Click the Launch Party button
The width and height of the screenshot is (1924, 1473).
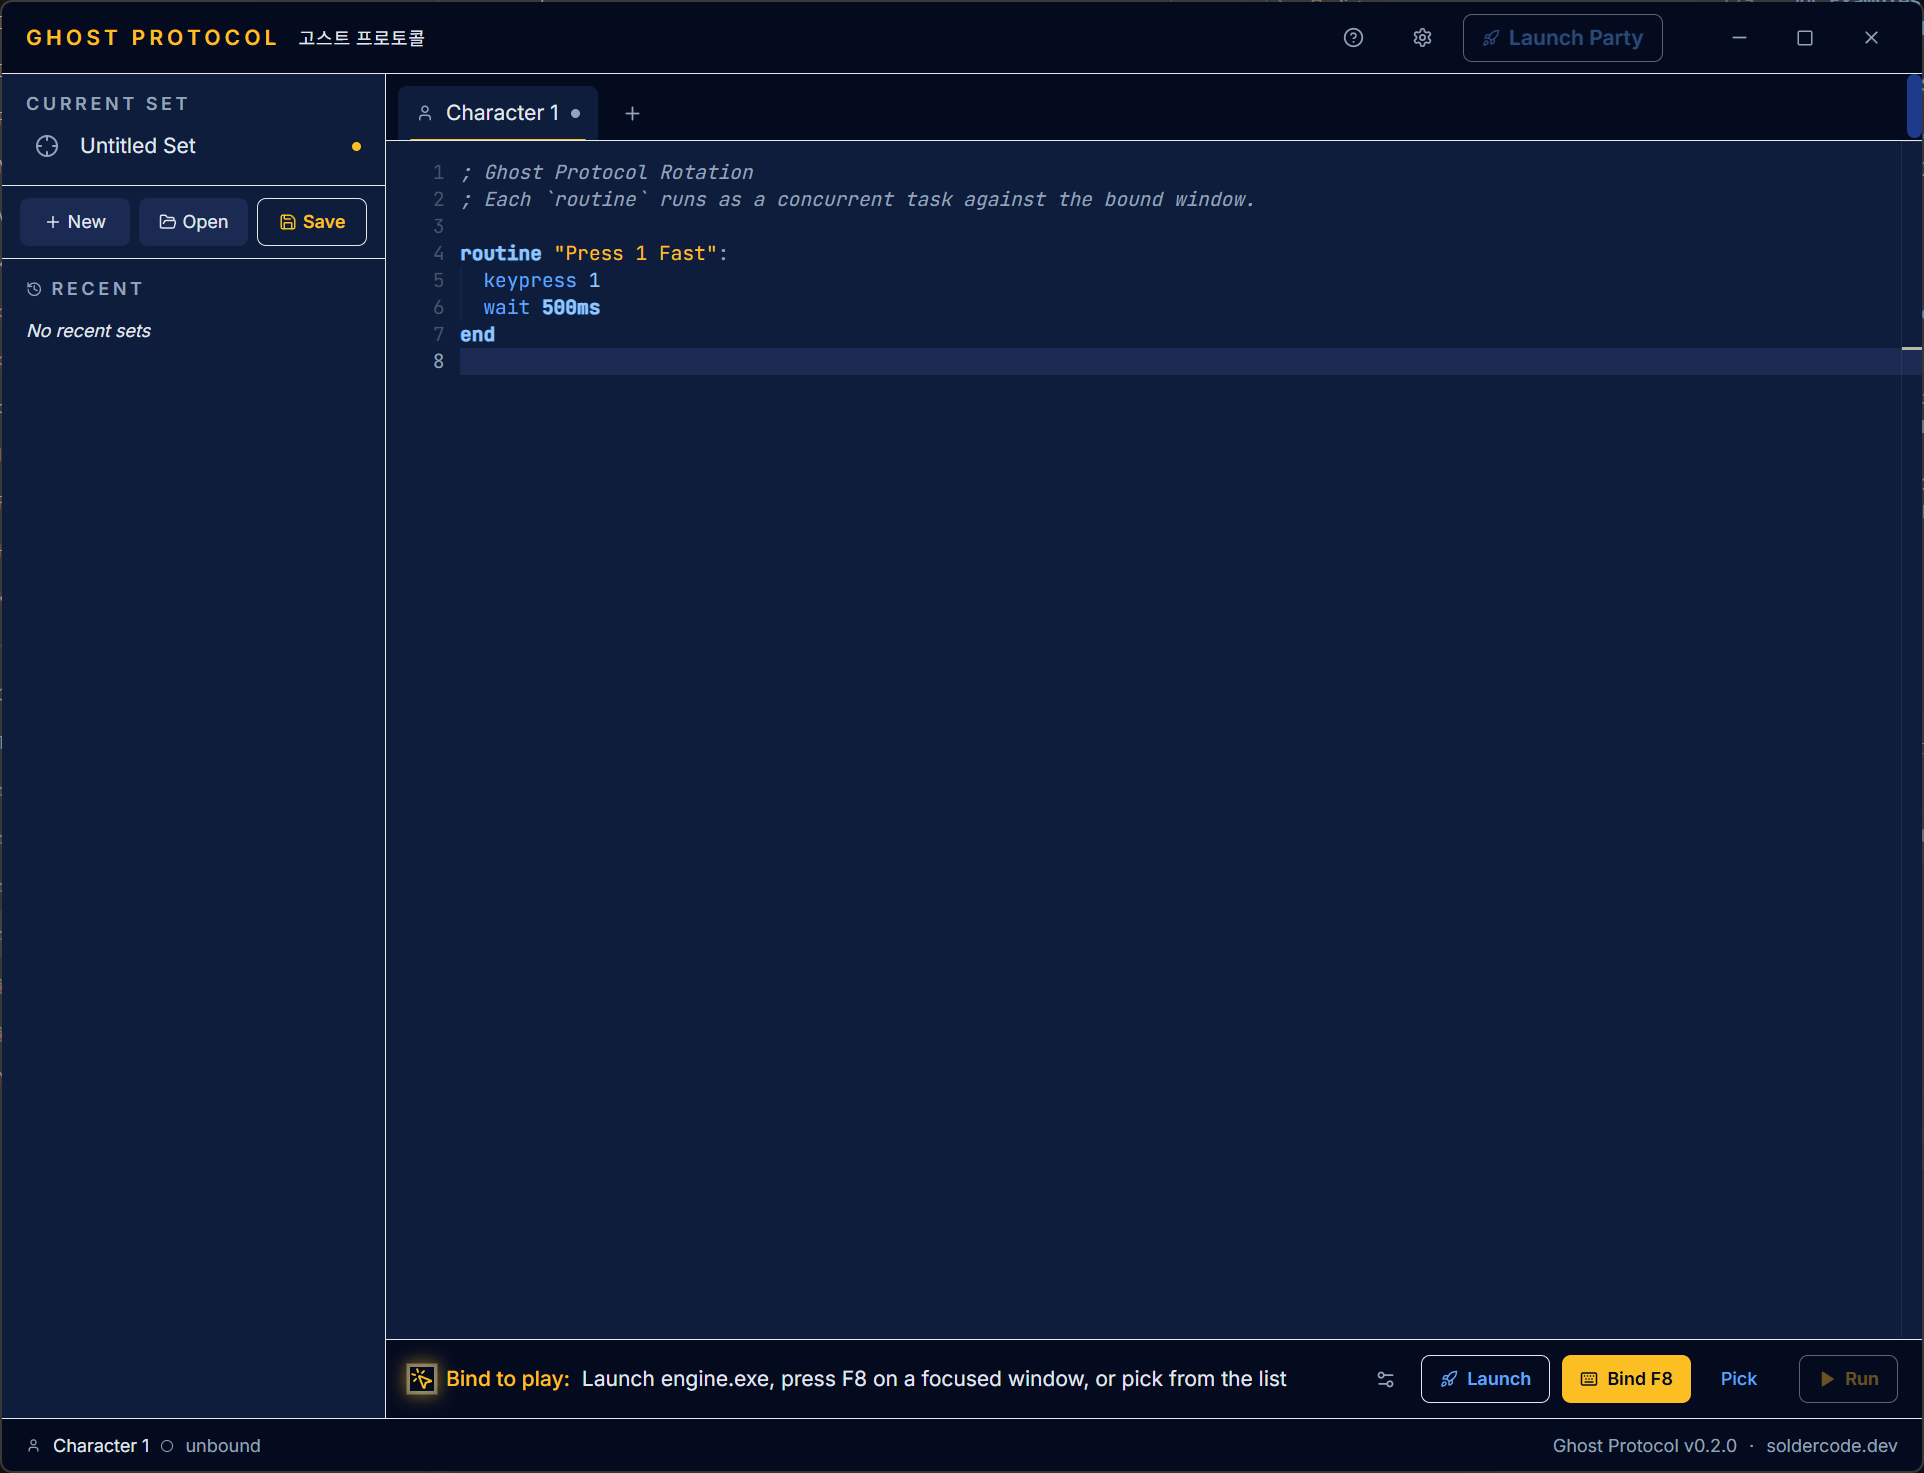click(1562, 37)
